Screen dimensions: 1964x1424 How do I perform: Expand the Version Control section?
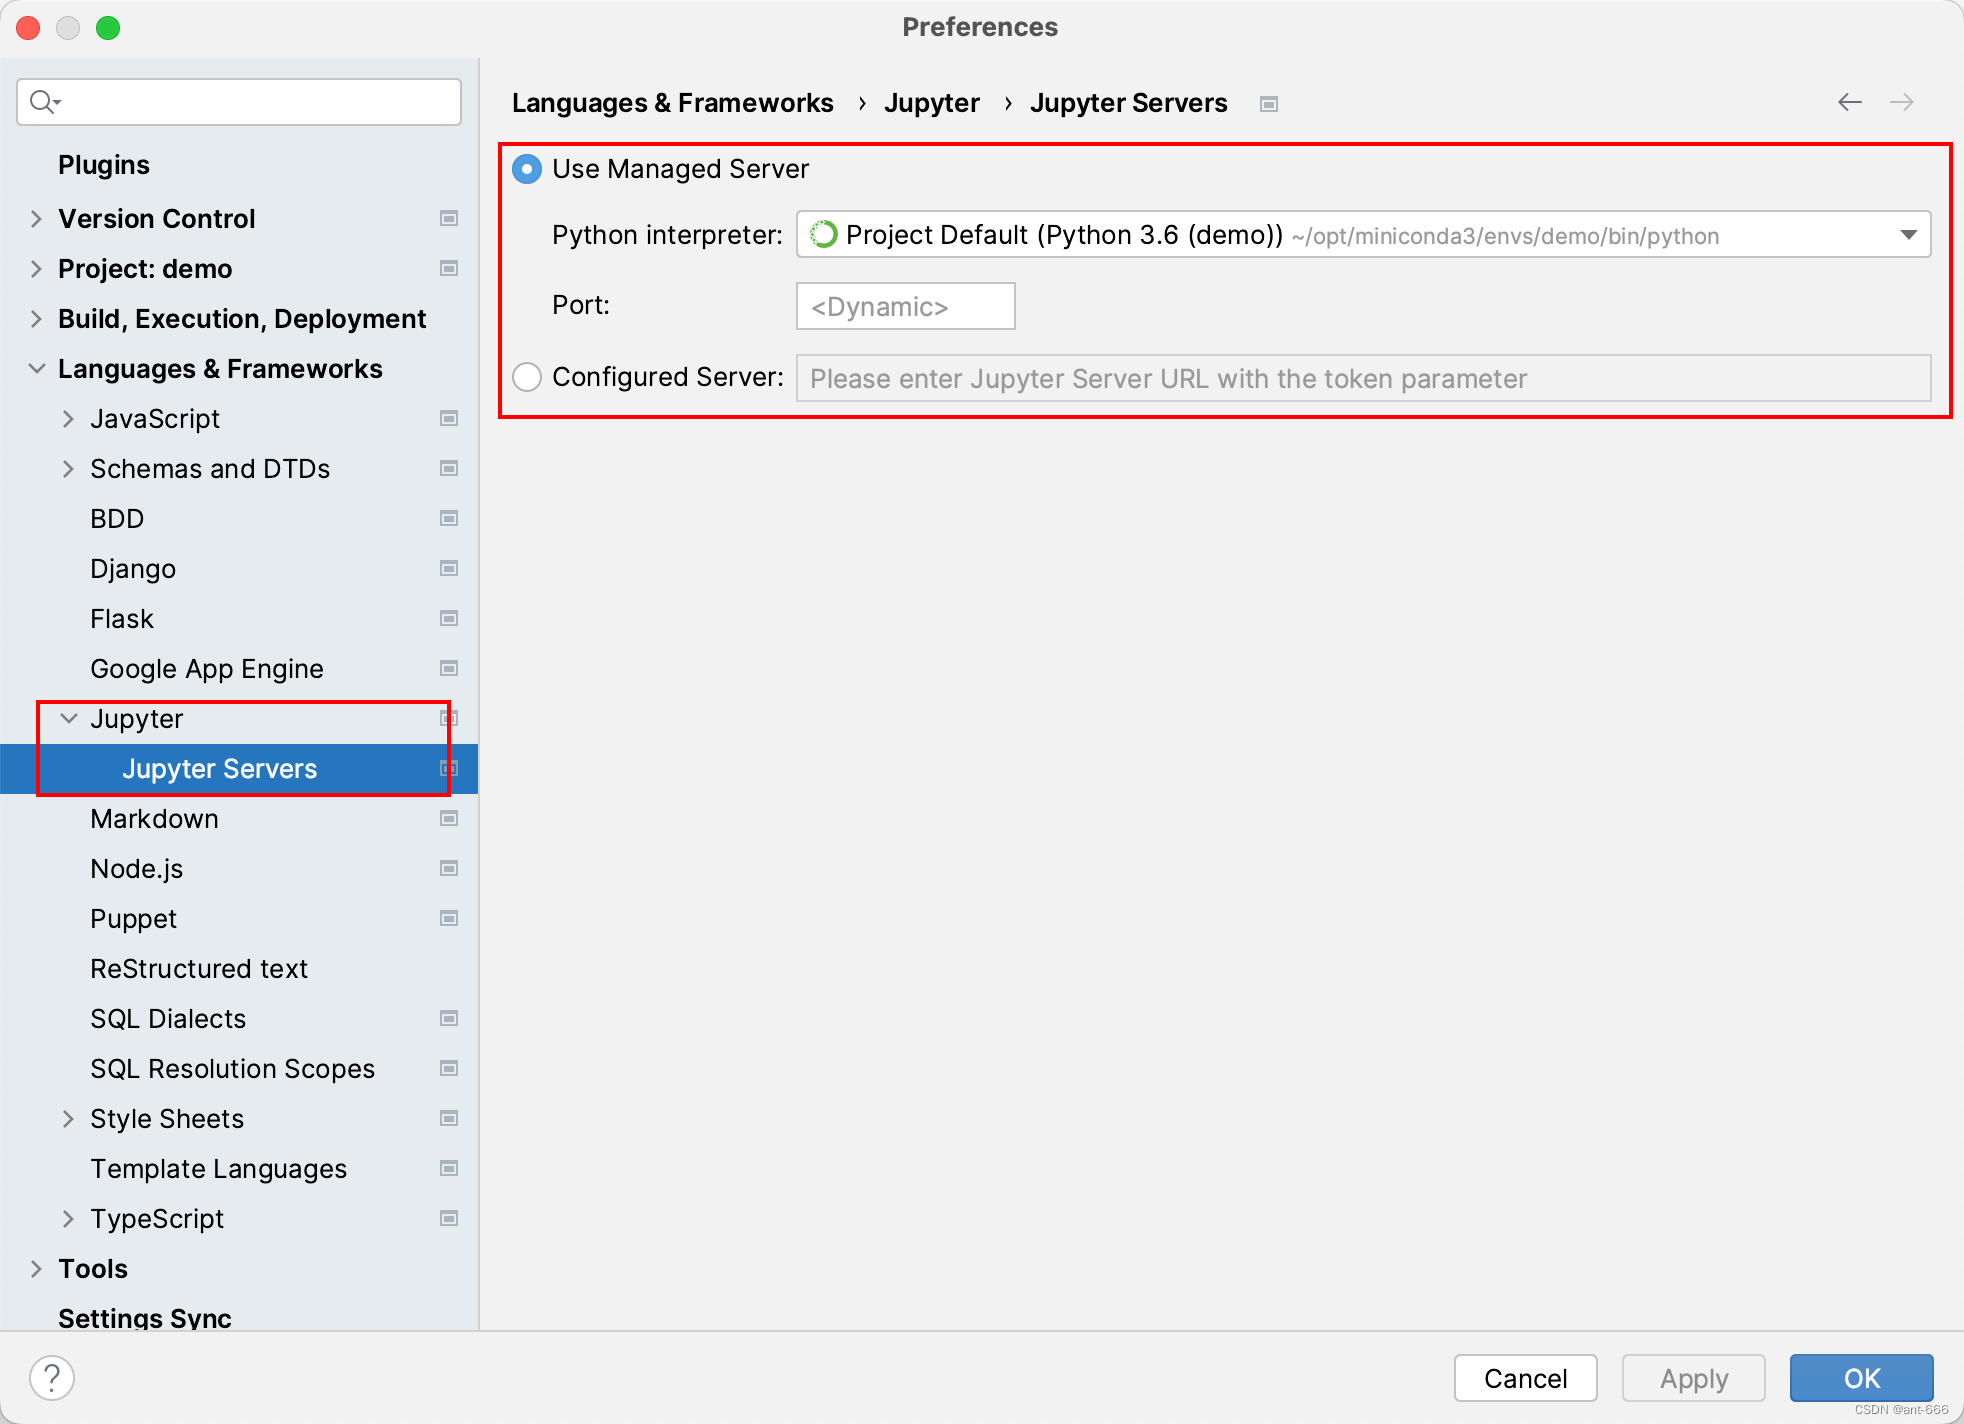tap(36, 218)
